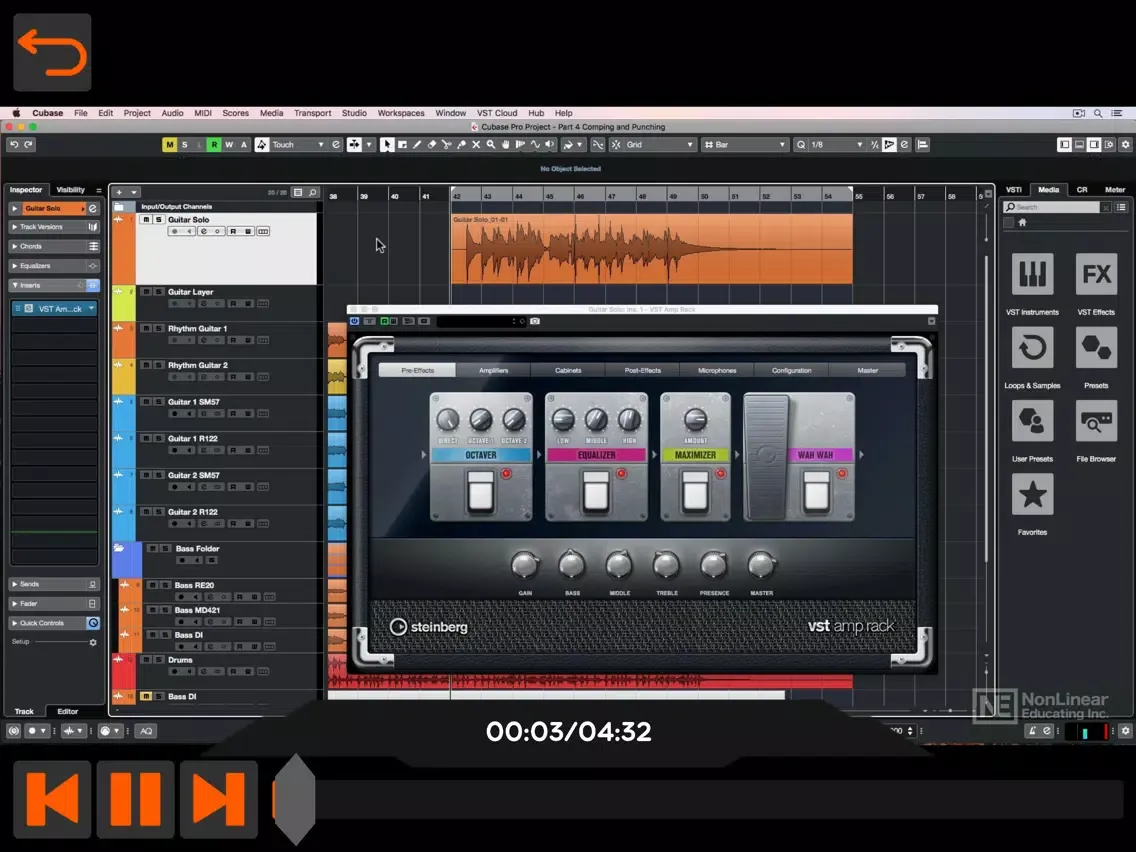Open the File Browser tile

point(1095,420)
